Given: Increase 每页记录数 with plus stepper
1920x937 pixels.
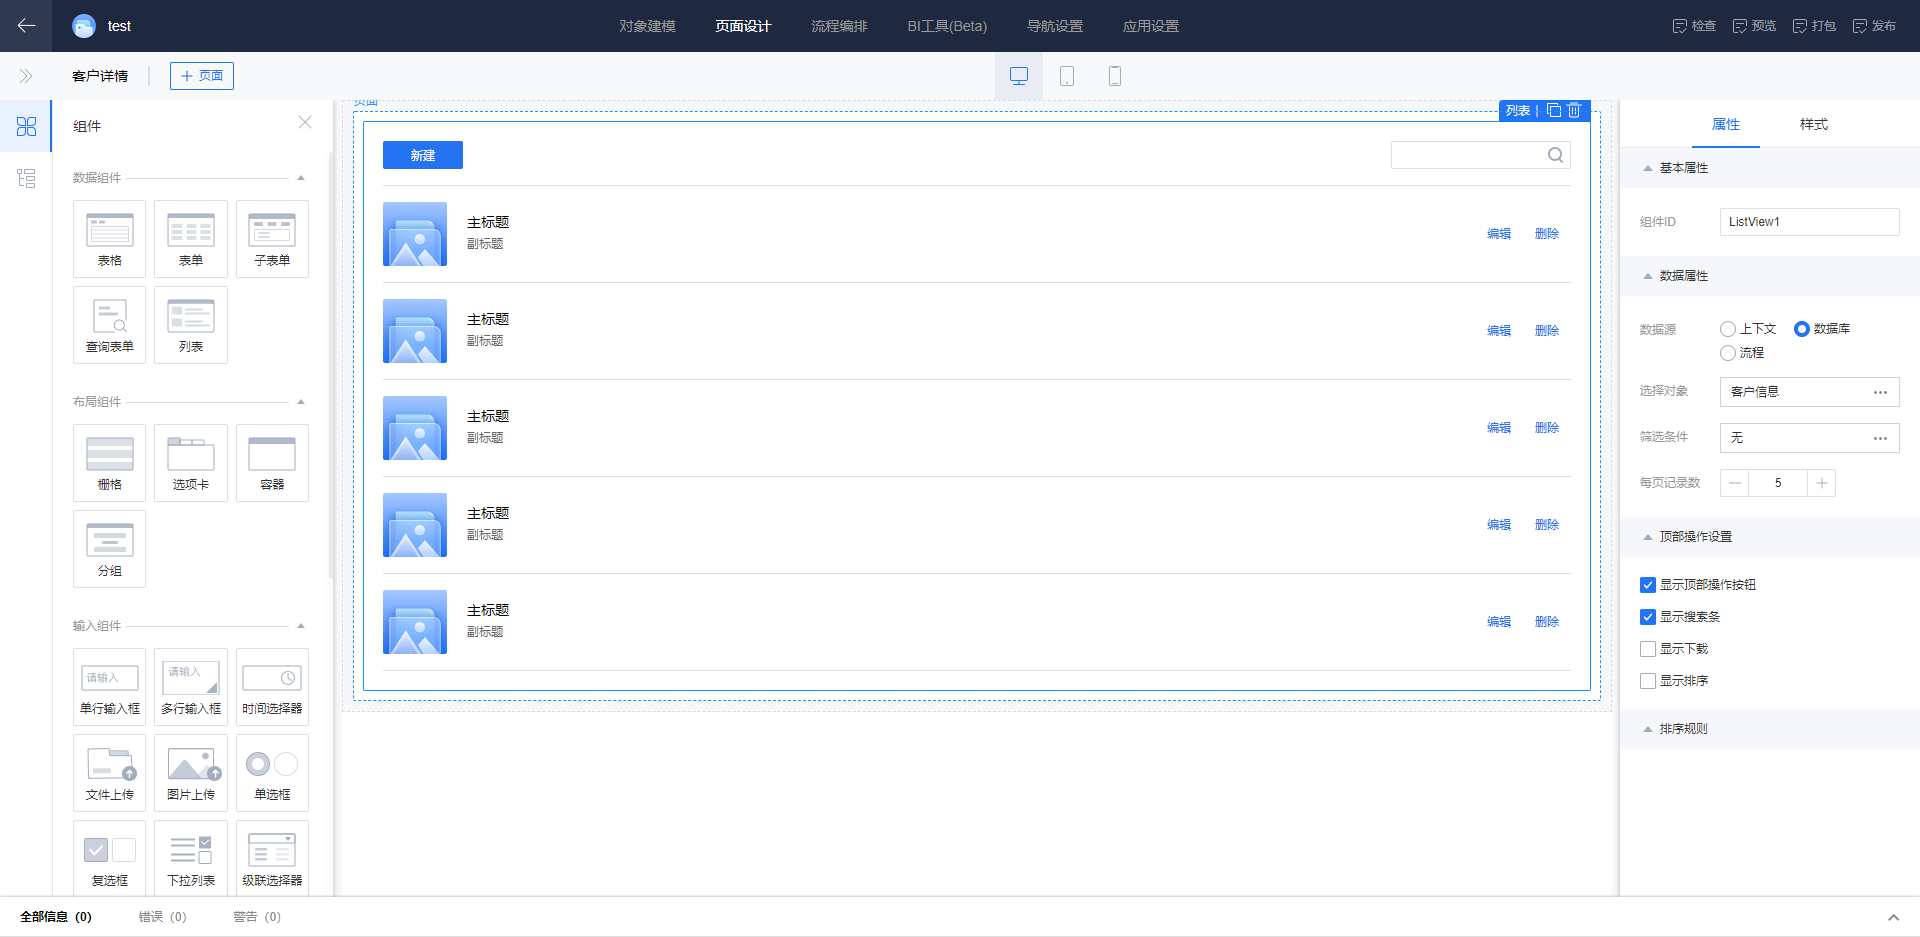Looking at the screenshot, I should tap(1821, 483).
